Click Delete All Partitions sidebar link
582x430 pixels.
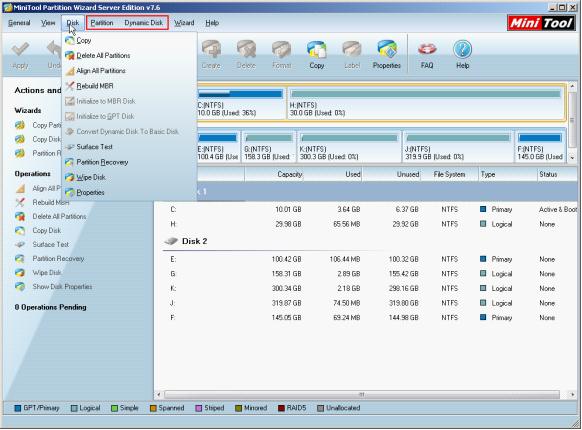(59, 216)
